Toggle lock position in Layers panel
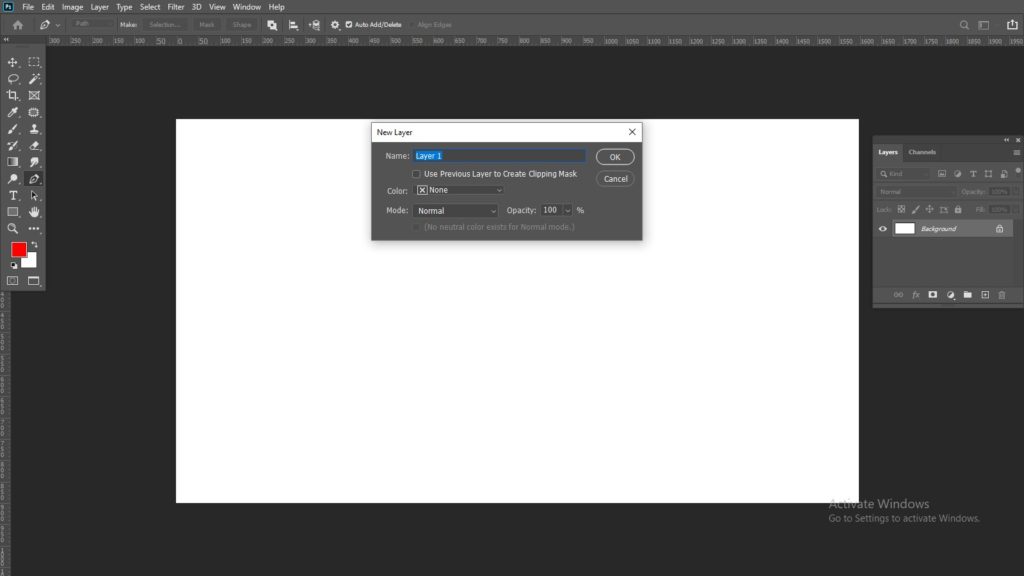Viewport: 1024px width, 576px height. [929, 210]
